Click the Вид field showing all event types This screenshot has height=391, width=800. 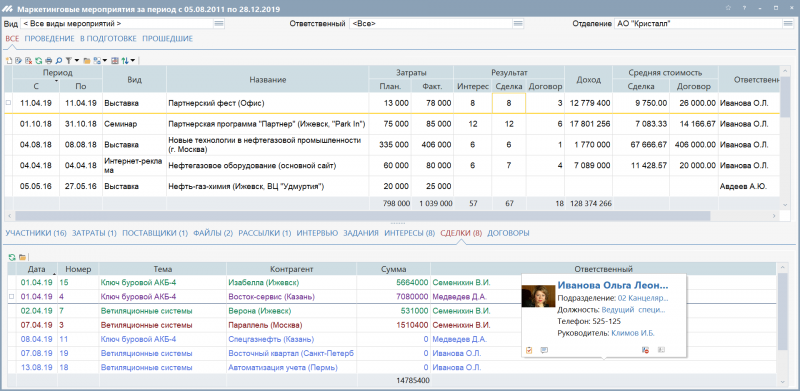(x=116, y=23)
